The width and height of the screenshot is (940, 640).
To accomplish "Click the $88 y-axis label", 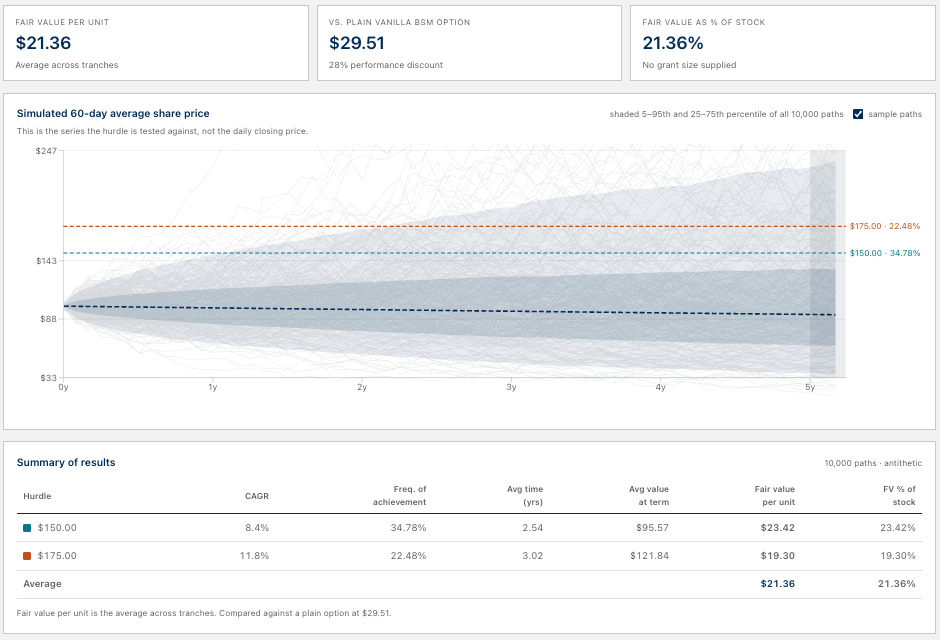I will pos(48,319).
